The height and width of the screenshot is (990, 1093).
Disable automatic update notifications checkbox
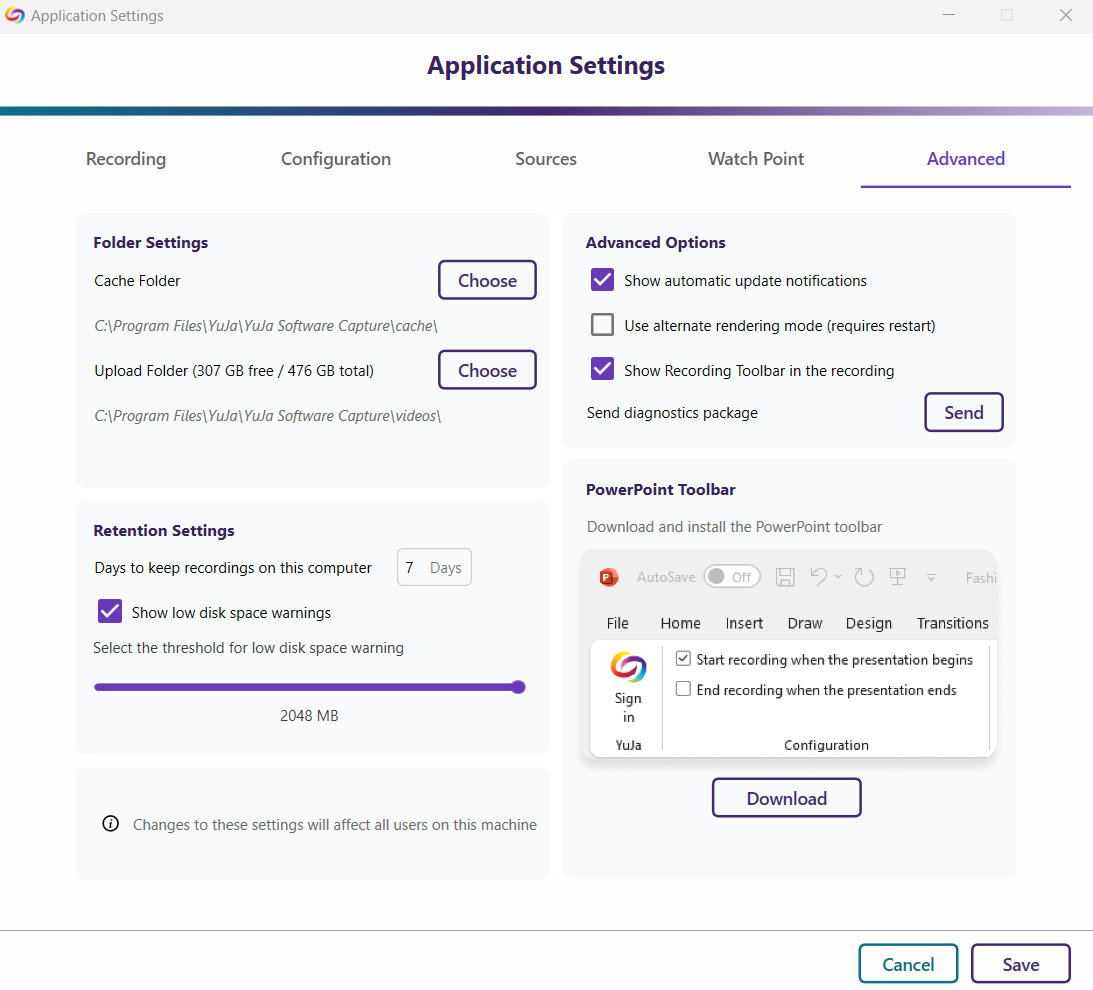(602, 280)
